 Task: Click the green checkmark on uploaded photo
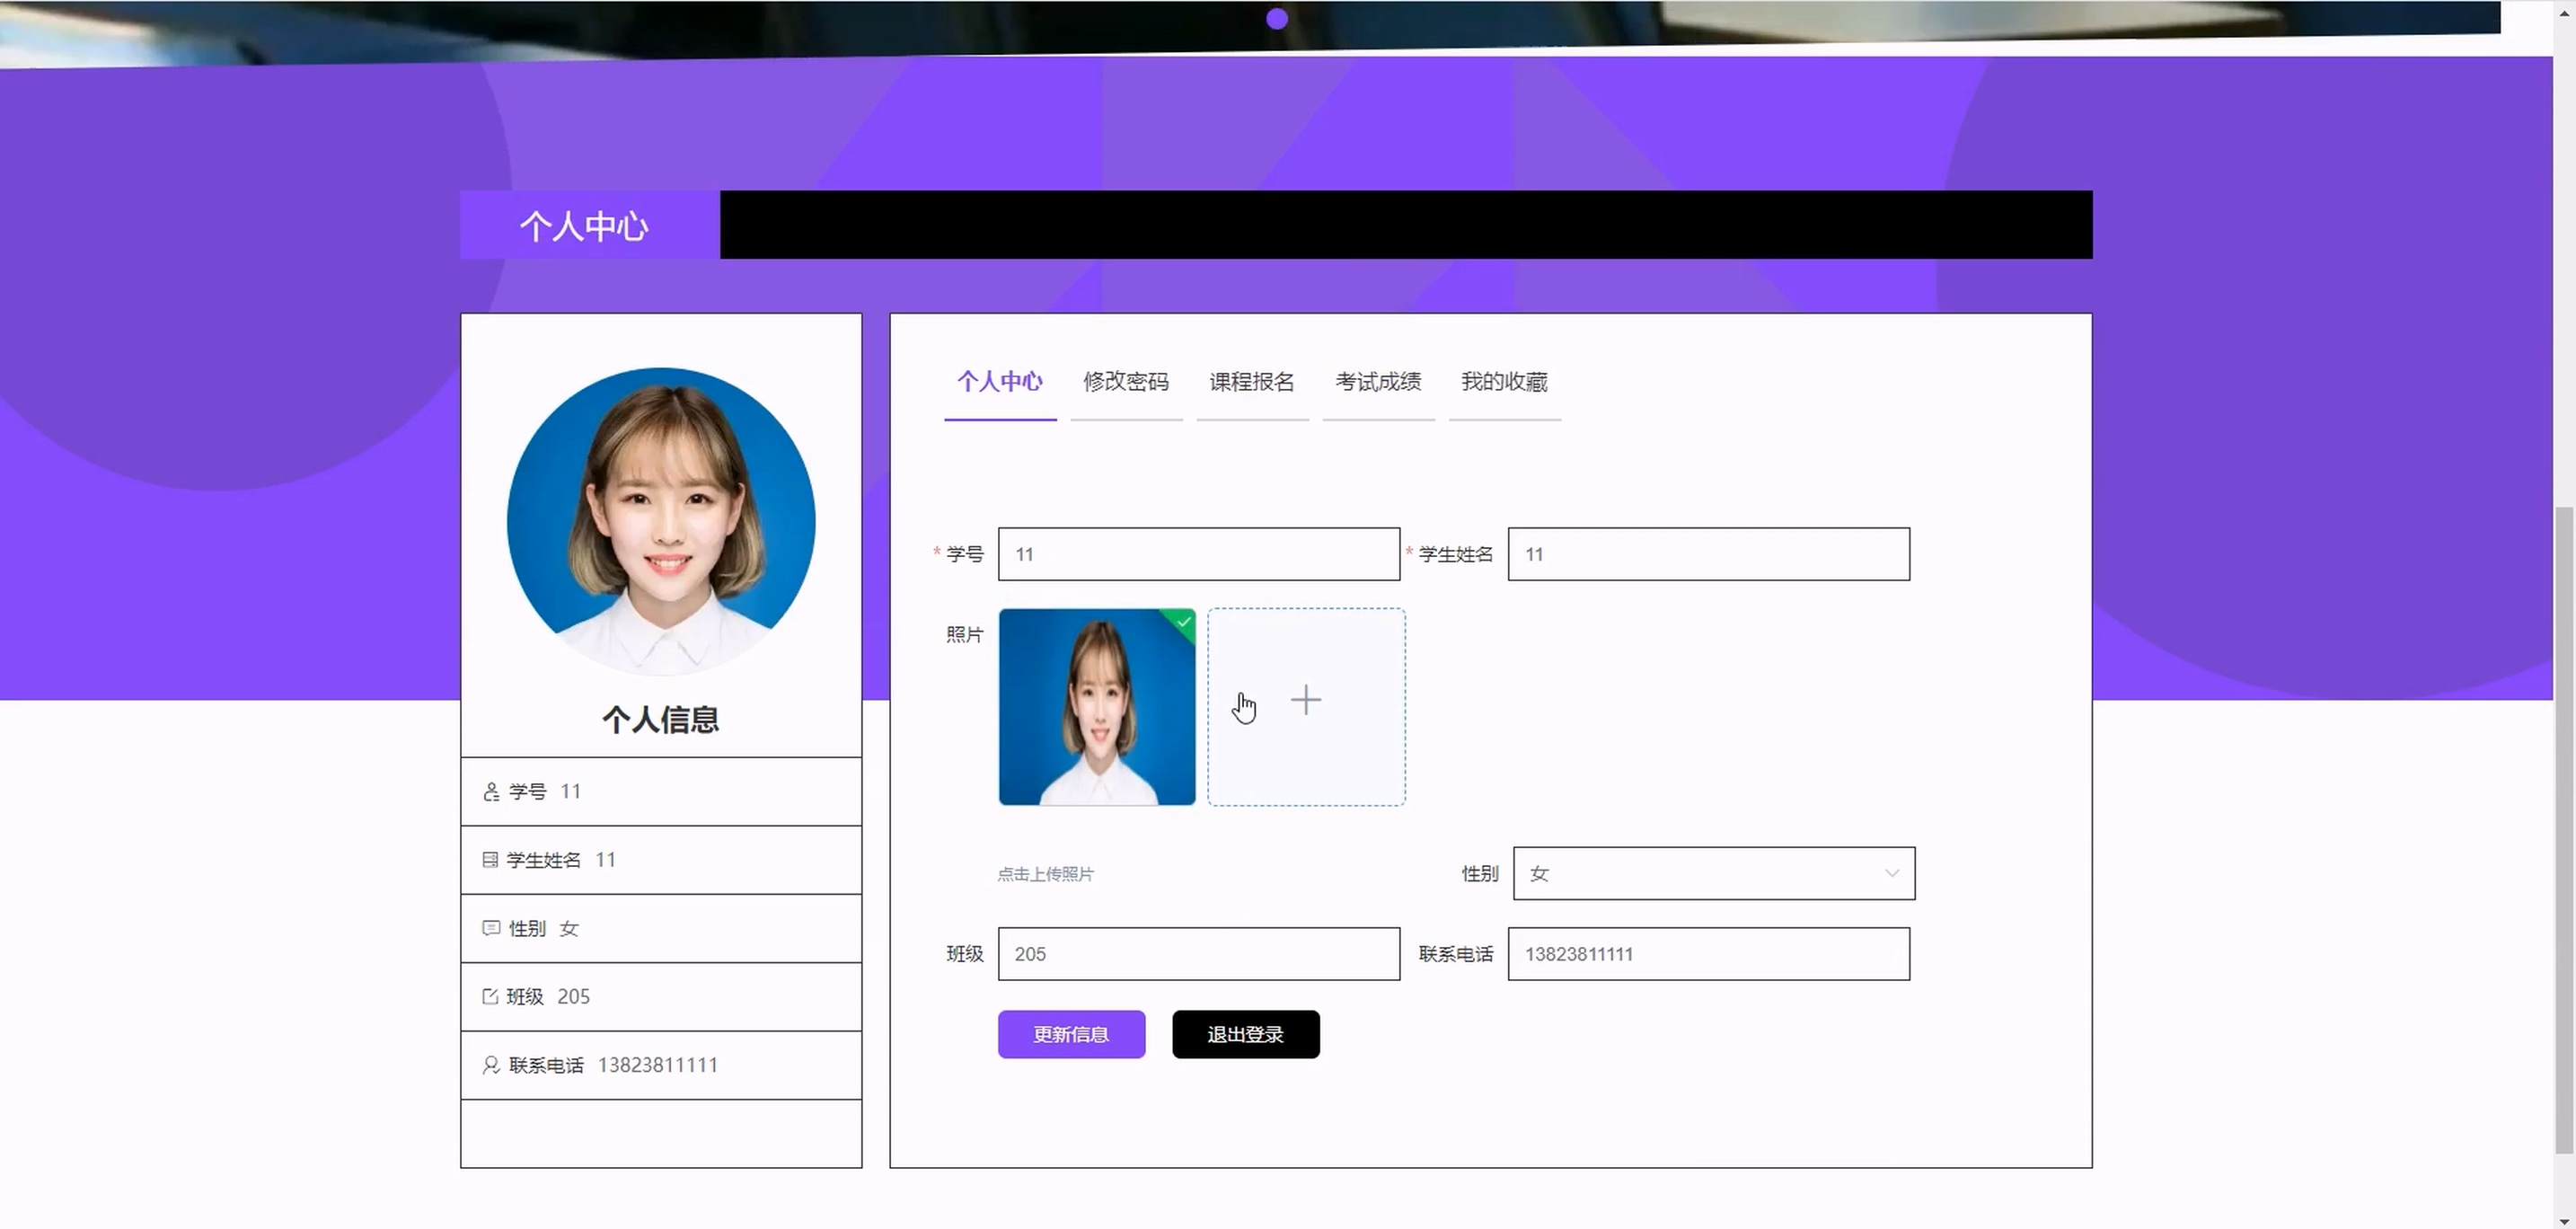(1184, 622)
